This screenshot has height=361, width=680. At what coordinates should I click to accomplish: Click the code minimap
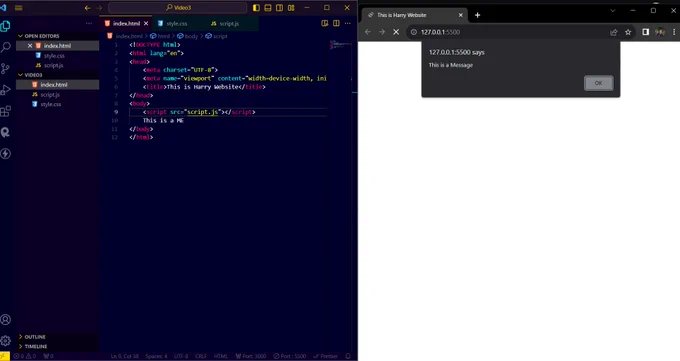(x=340, y=44)
